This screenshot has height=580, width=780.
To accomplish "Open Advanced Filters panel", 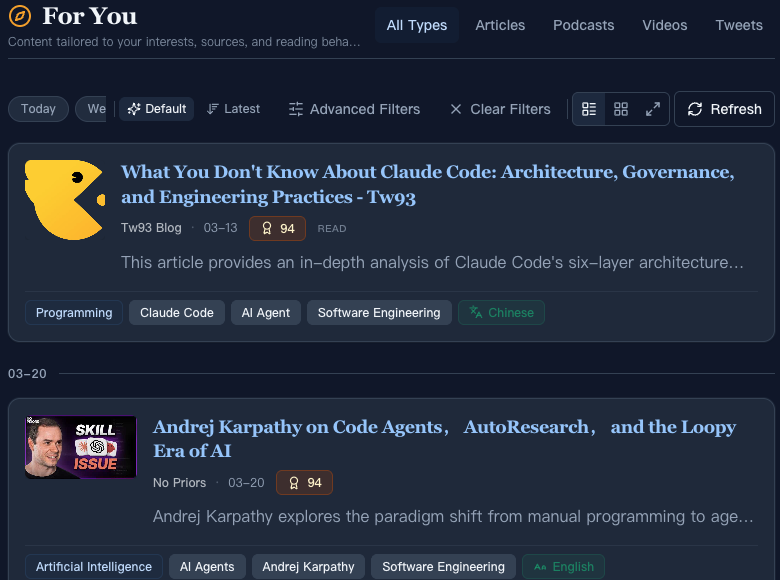I will pyautogui.click(x=354, y=109).
